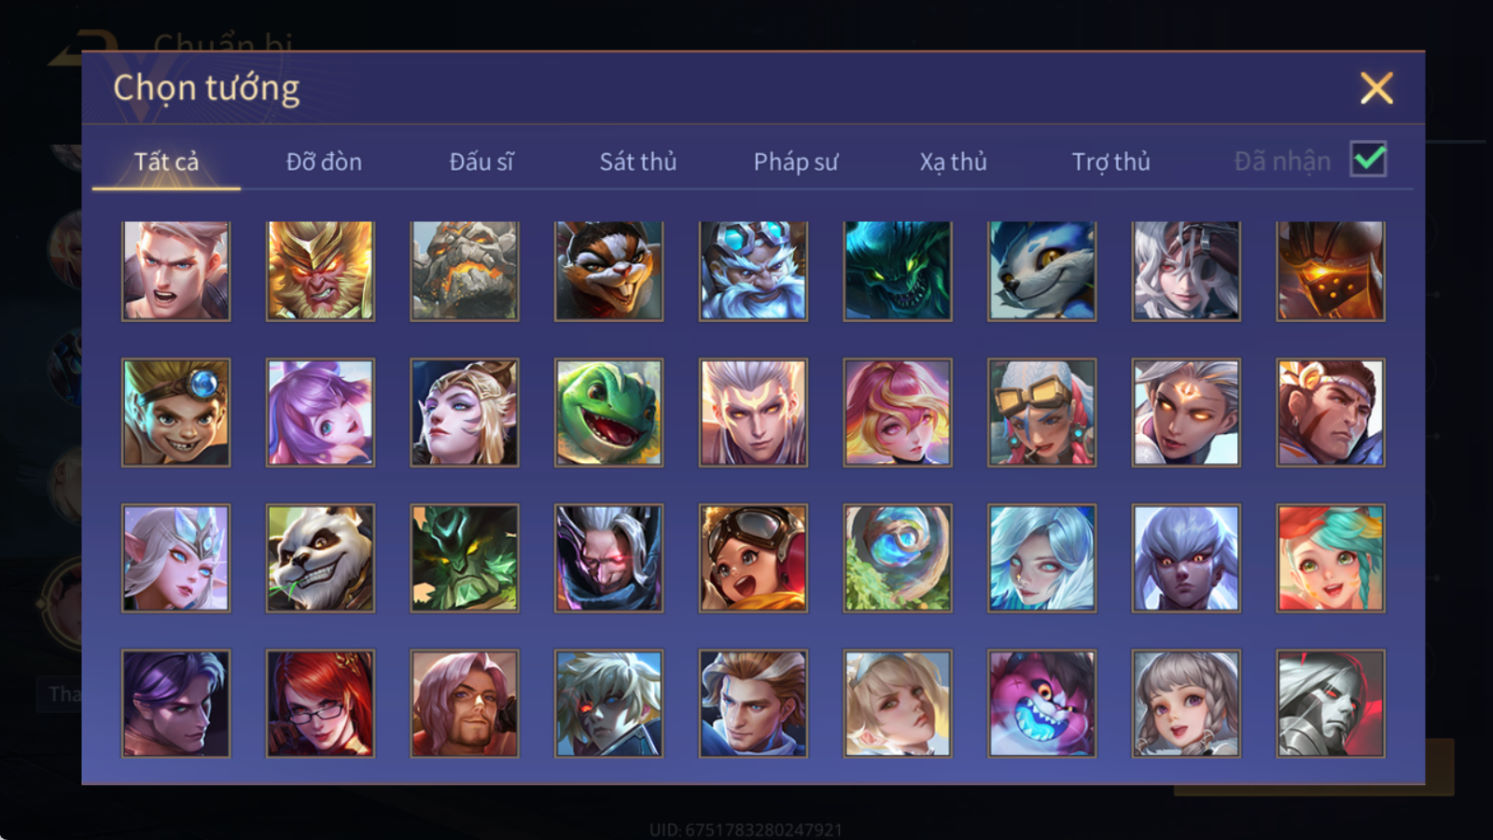Pick the swirling blue orb hero

(x=897, y=558)
